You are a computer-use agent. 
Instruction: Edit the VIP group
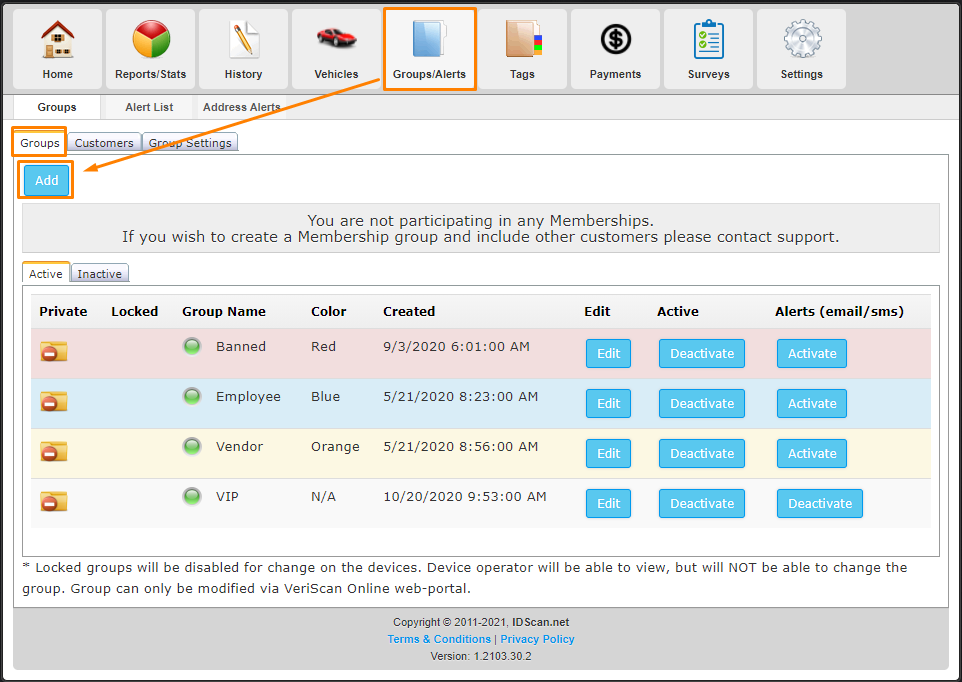click(608, 504)
